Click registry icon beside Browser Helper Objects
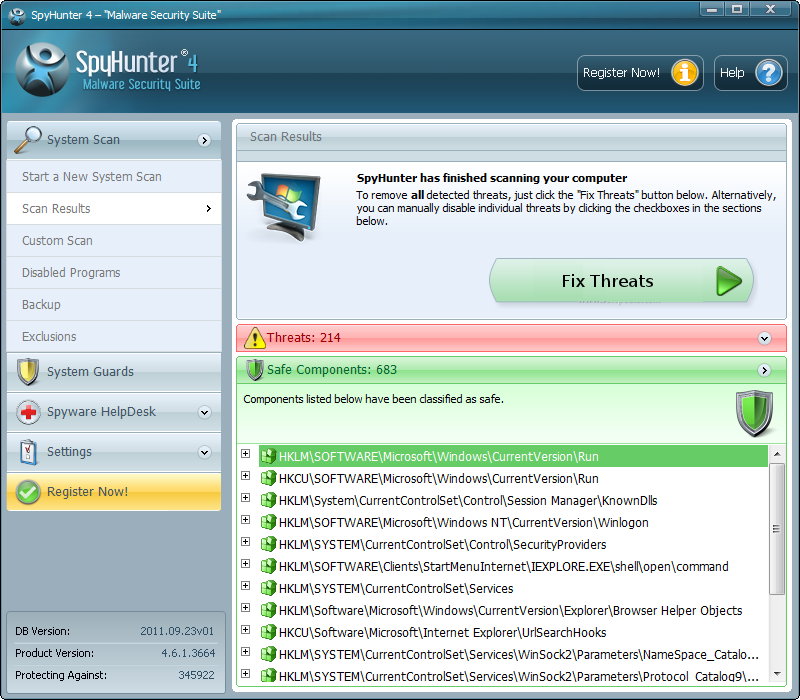Screen dimensions: 800x700 [x=268, y=610]
